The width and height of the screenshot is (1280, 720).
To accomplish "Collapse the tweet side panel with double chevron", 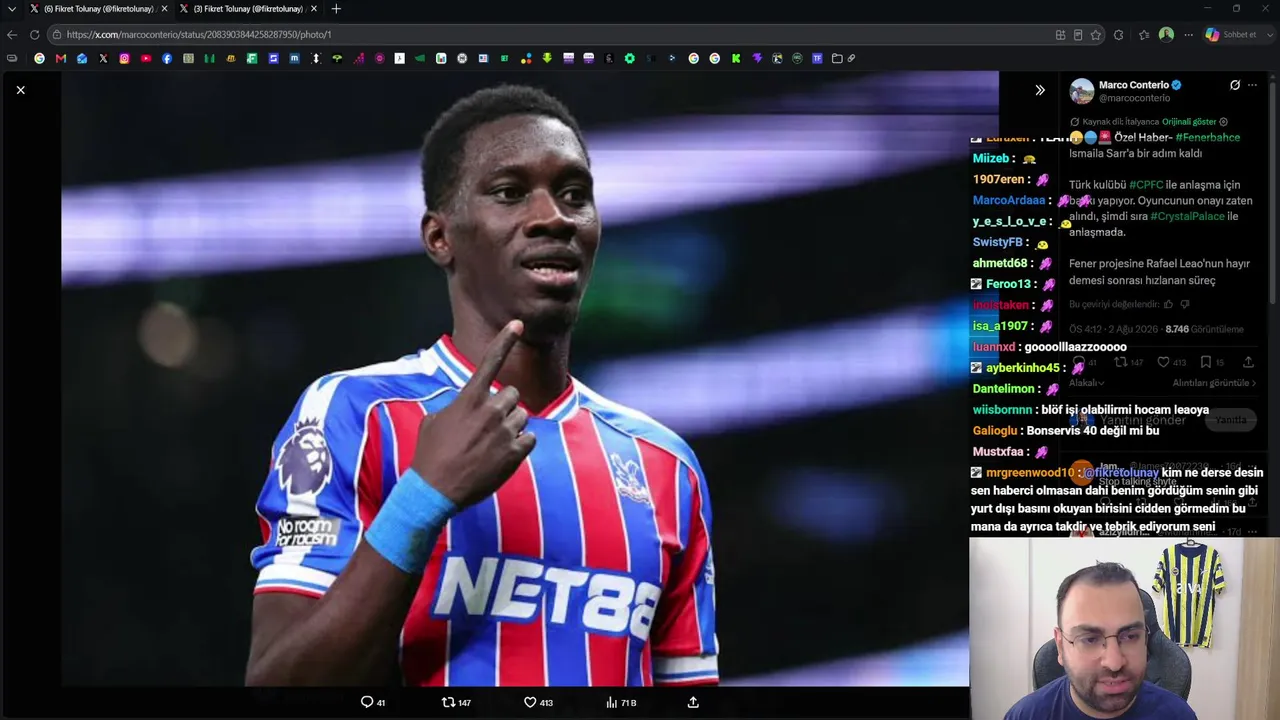I will click(x=1040, y=90).
